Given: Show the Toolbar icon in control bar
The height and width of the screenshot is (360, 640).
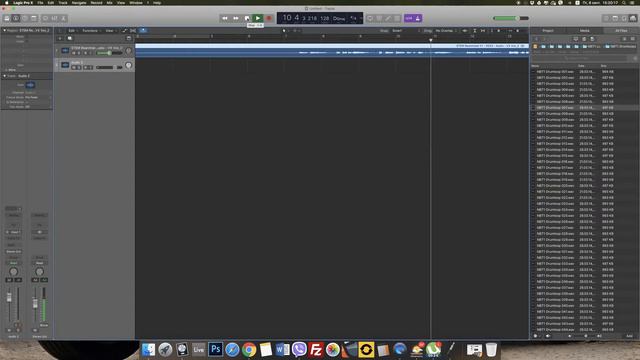Looking at the screenshot, I should pos(34,18).
